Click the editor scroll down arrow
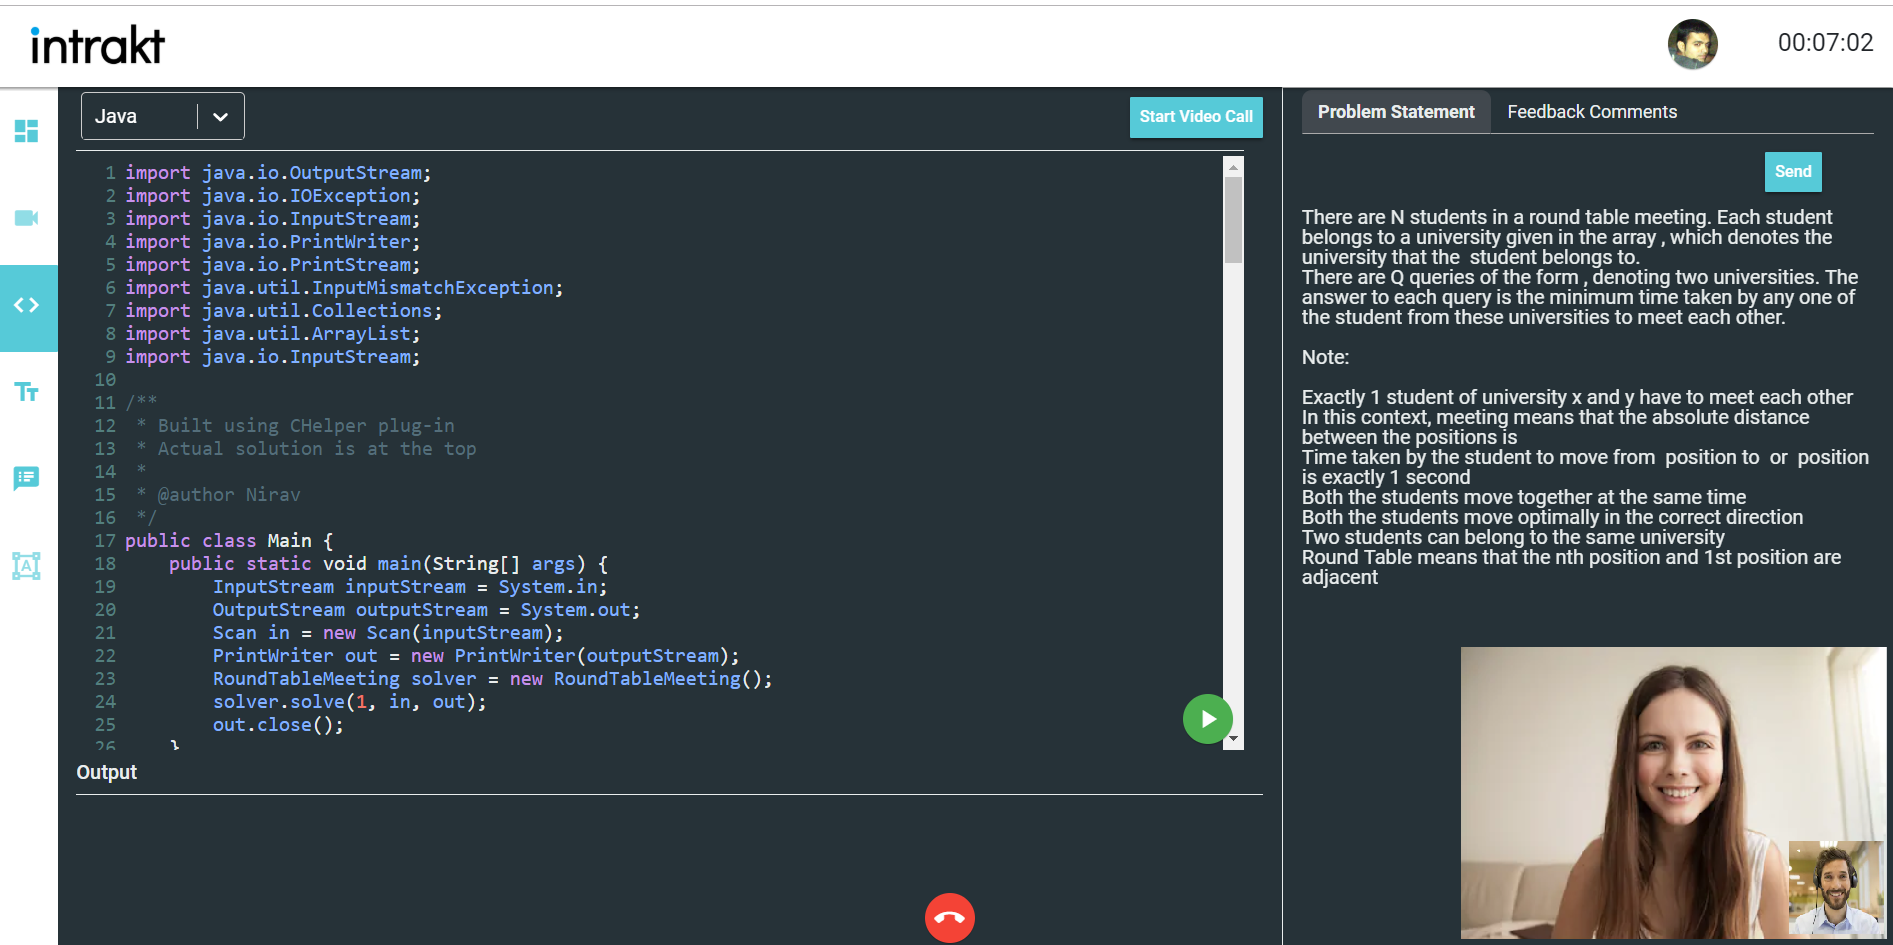 (1234, 738)
